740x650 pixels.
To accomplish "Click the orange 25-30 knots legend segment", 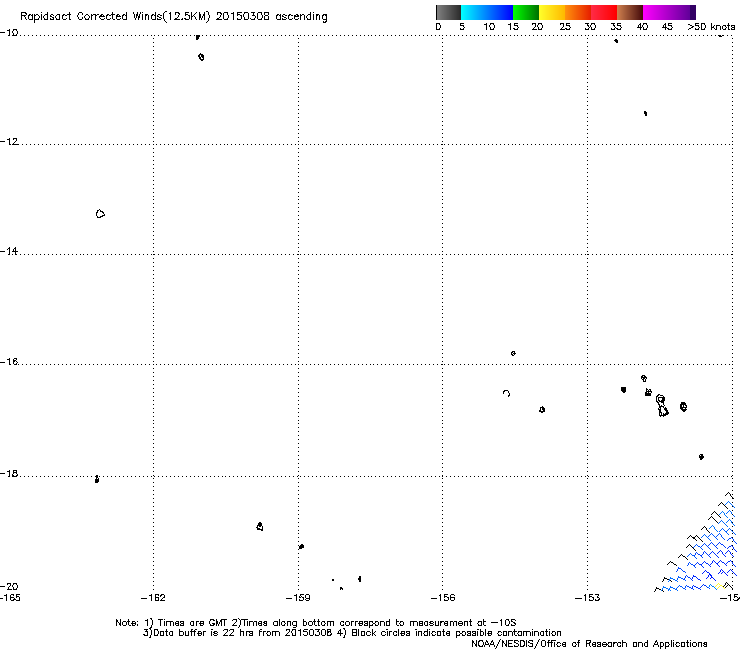I will pyautogui.click(x=578, y=12).
